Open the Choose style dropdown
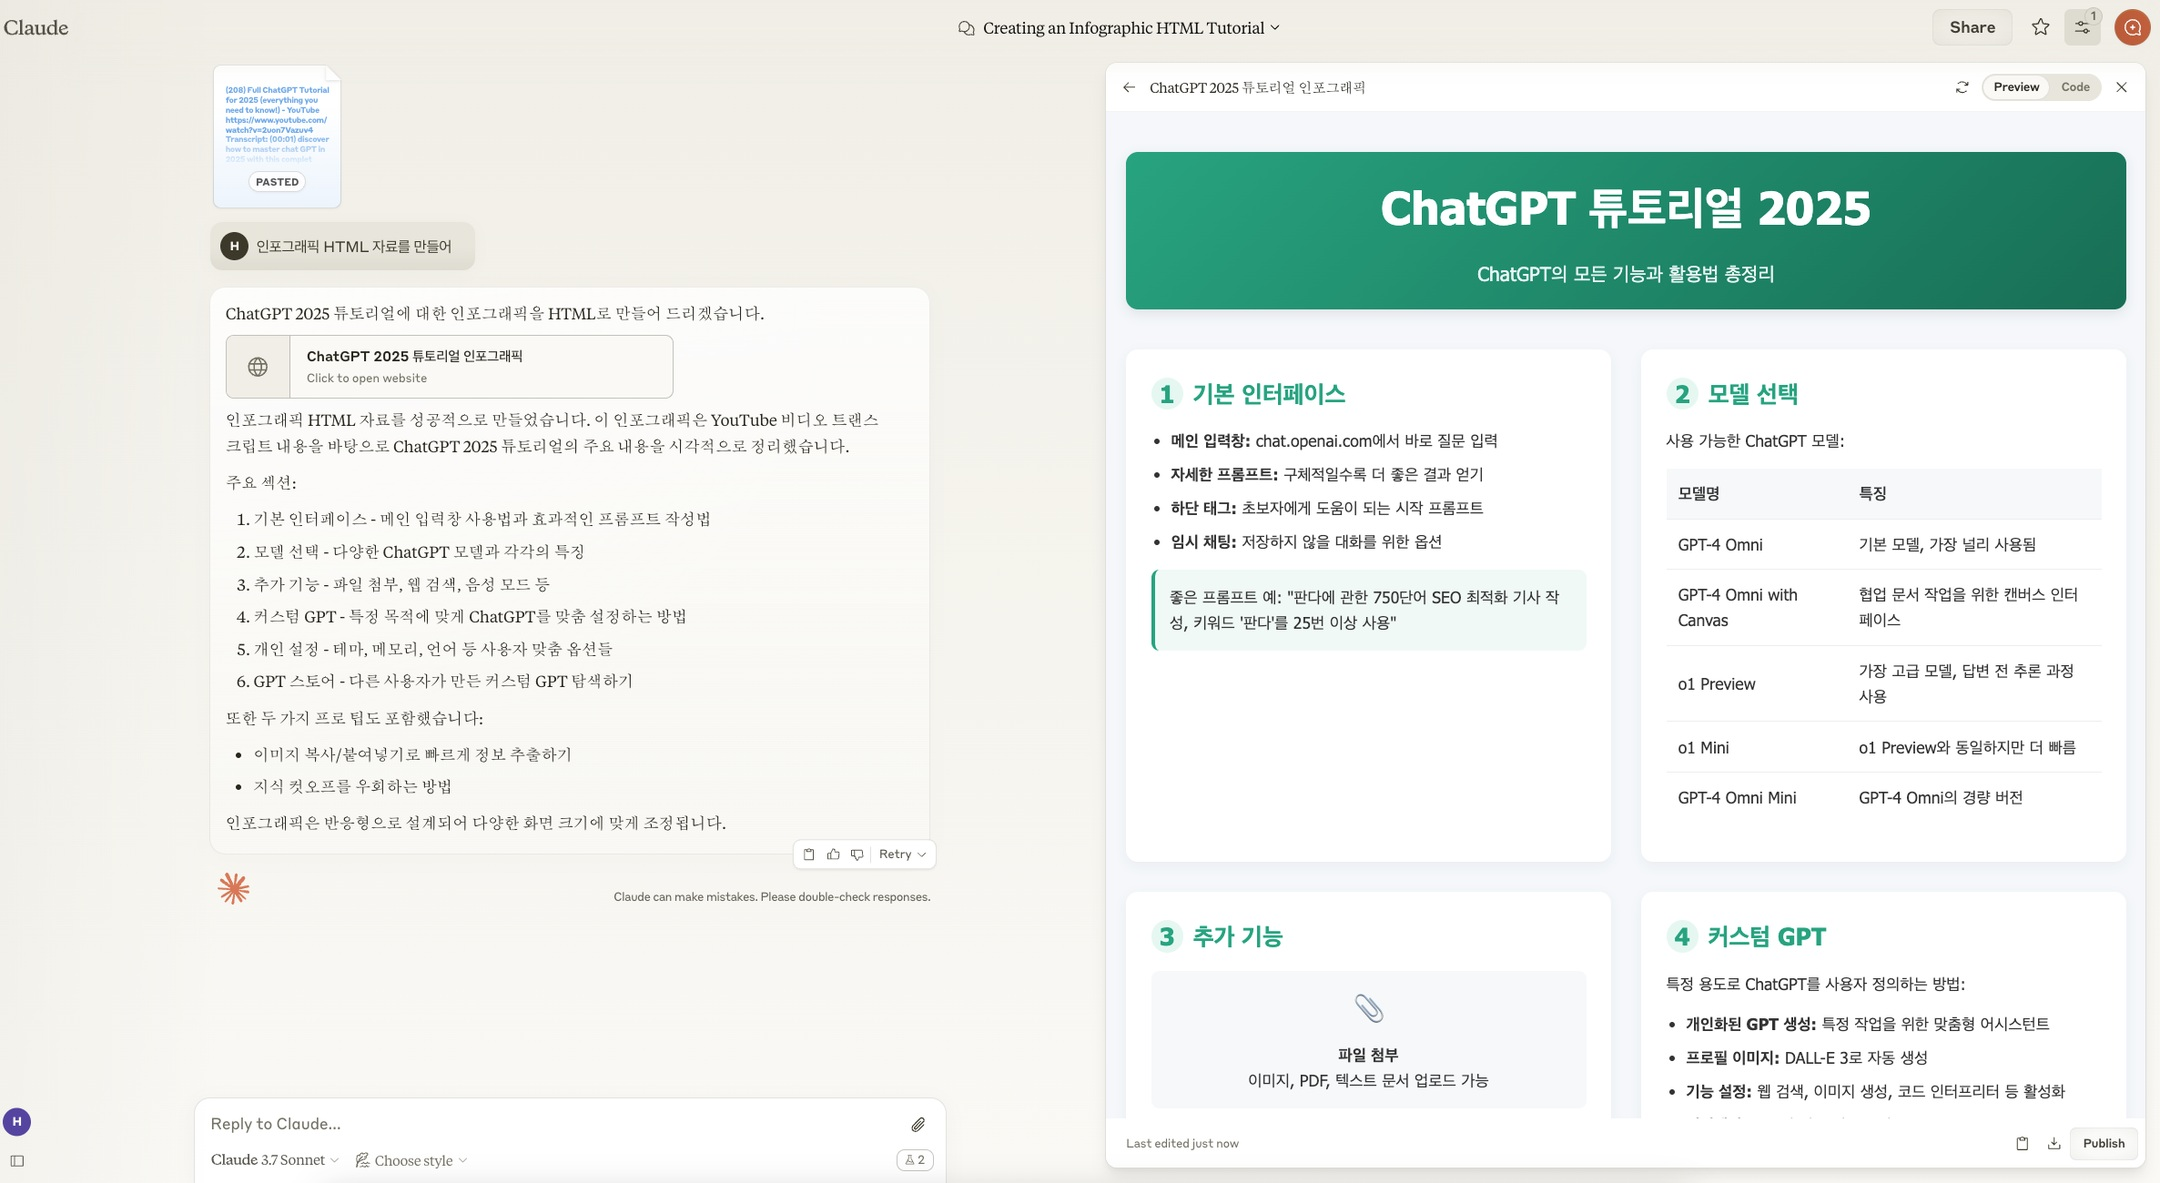This screenshot has width=2160, height=1183. (x=411, y=1160)
